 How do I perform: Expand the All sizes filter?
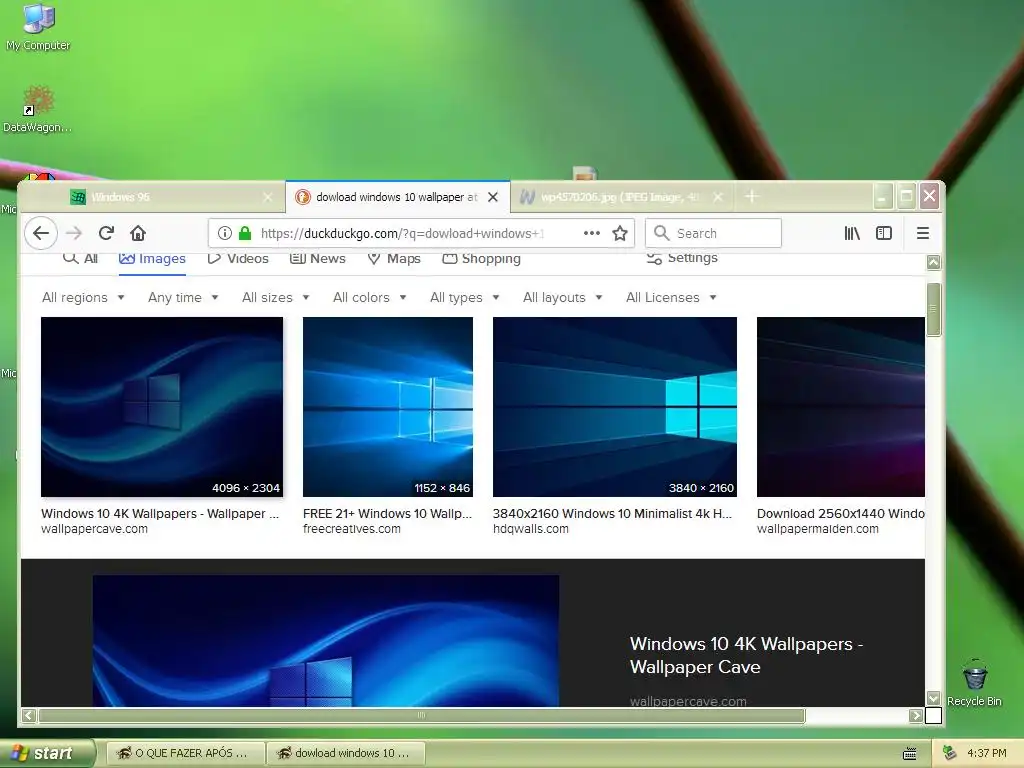coord(276,298)
